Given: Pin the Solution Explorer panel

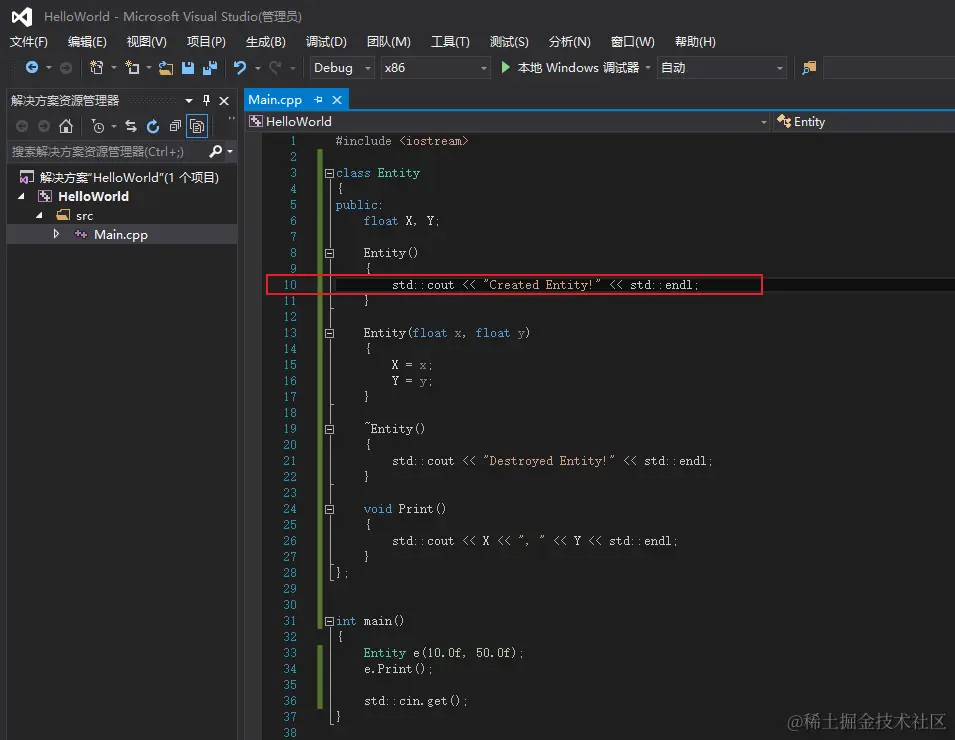Looking at the screenshot, I should (206, 100).
